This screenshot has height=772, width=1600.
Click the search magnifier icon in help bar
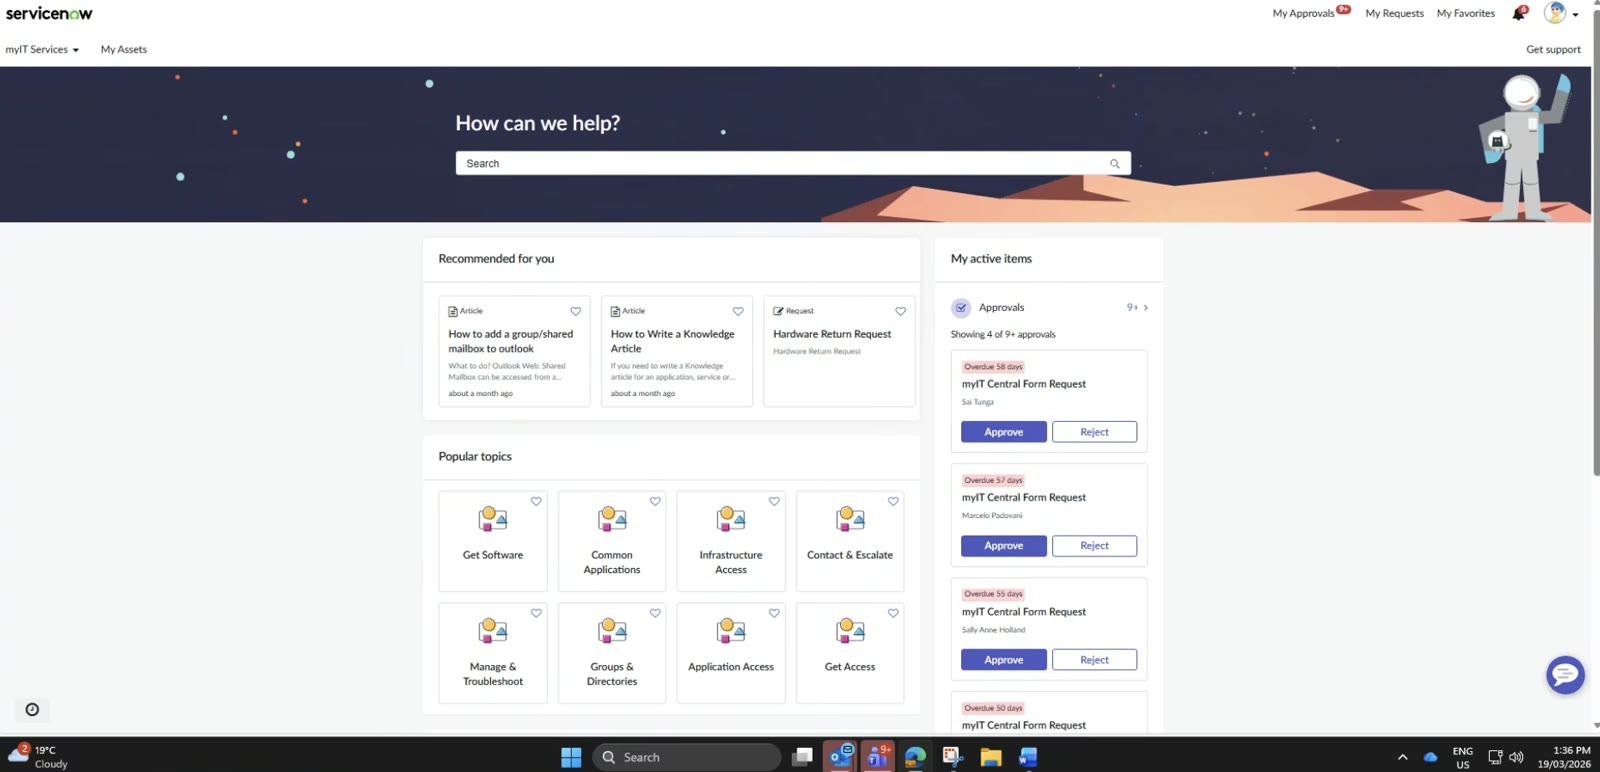click(x=1114, y=164)
